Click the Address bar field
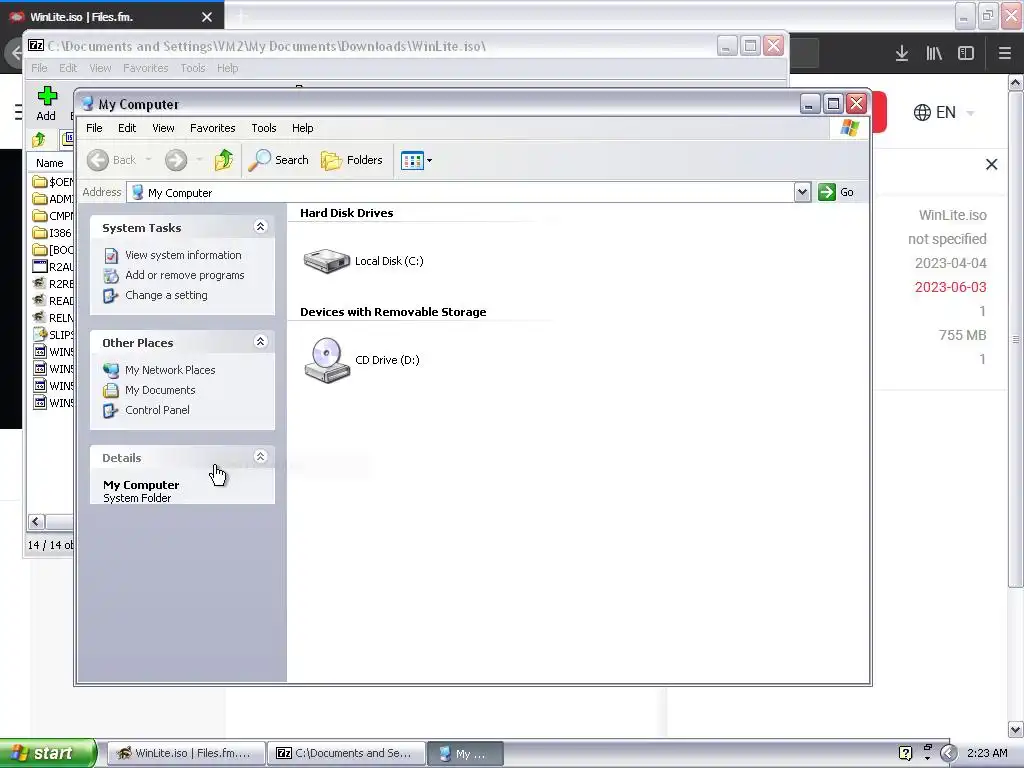This screenshot has width=1024, height=768. tap(460, 193)
